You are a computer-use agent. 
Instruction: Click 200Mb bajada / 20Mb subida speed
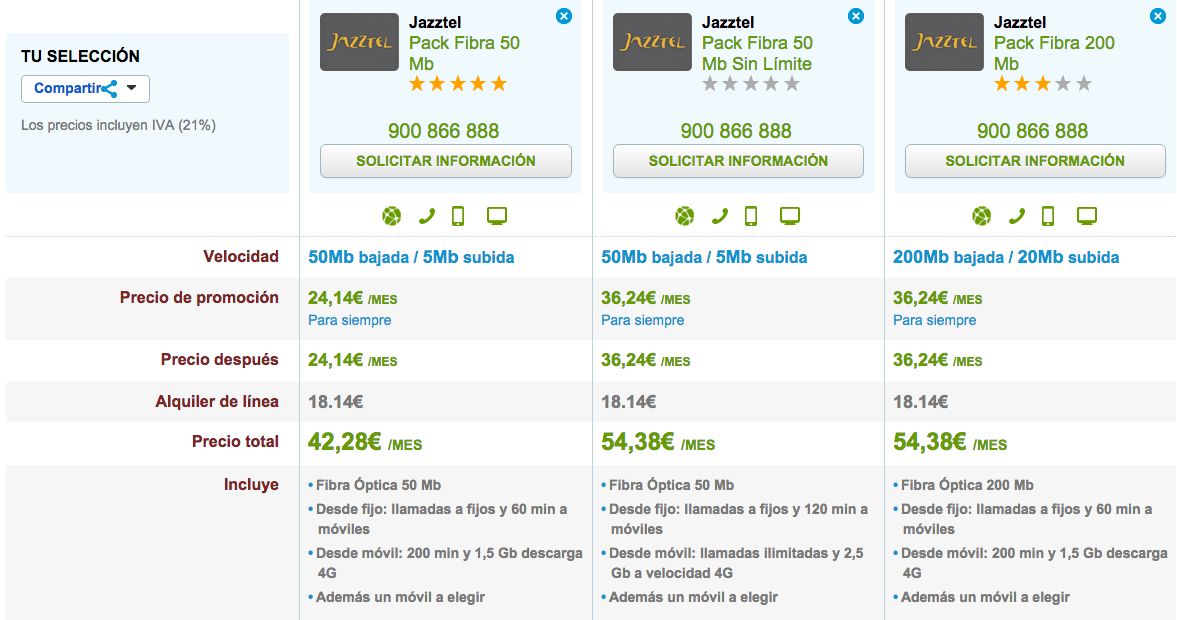1006,257
